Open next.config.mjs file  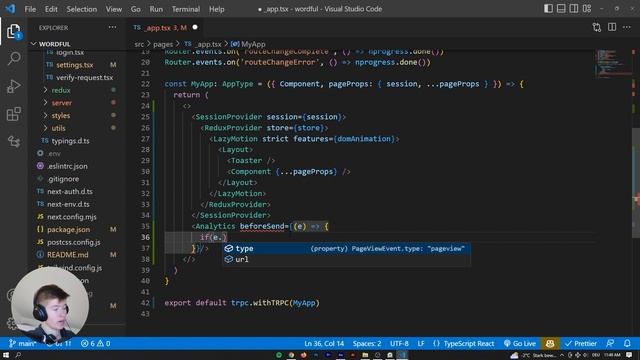point(71,217)
